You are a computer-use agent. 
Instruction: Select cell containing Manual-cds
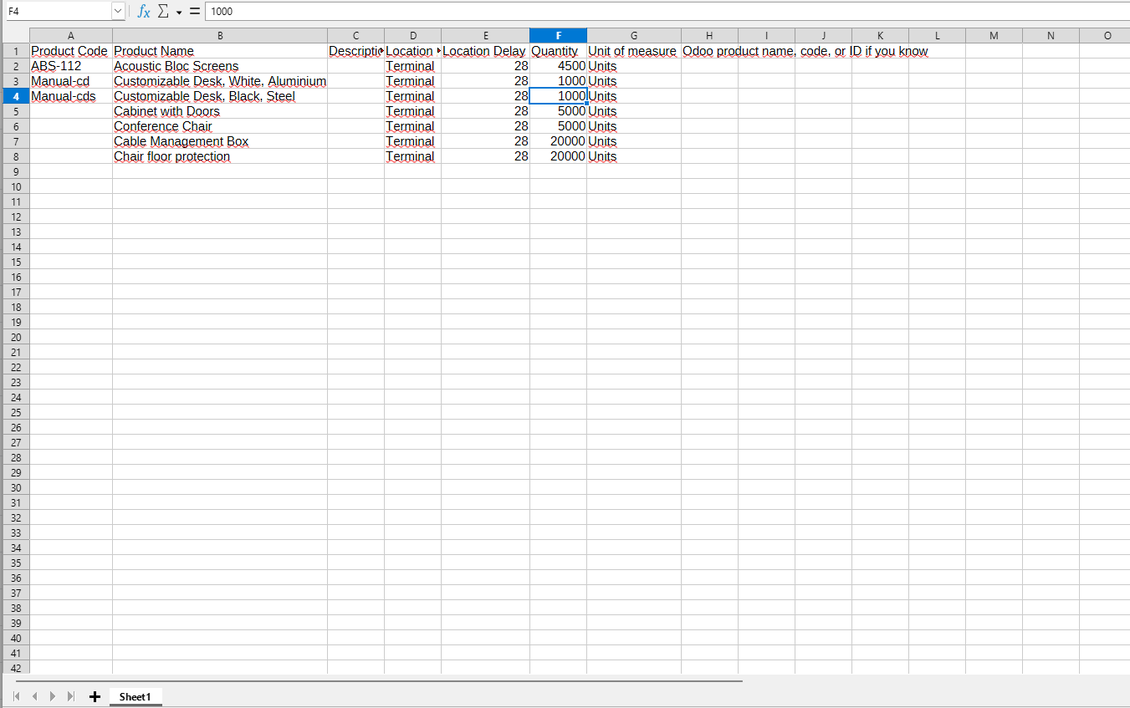(71, 96)
